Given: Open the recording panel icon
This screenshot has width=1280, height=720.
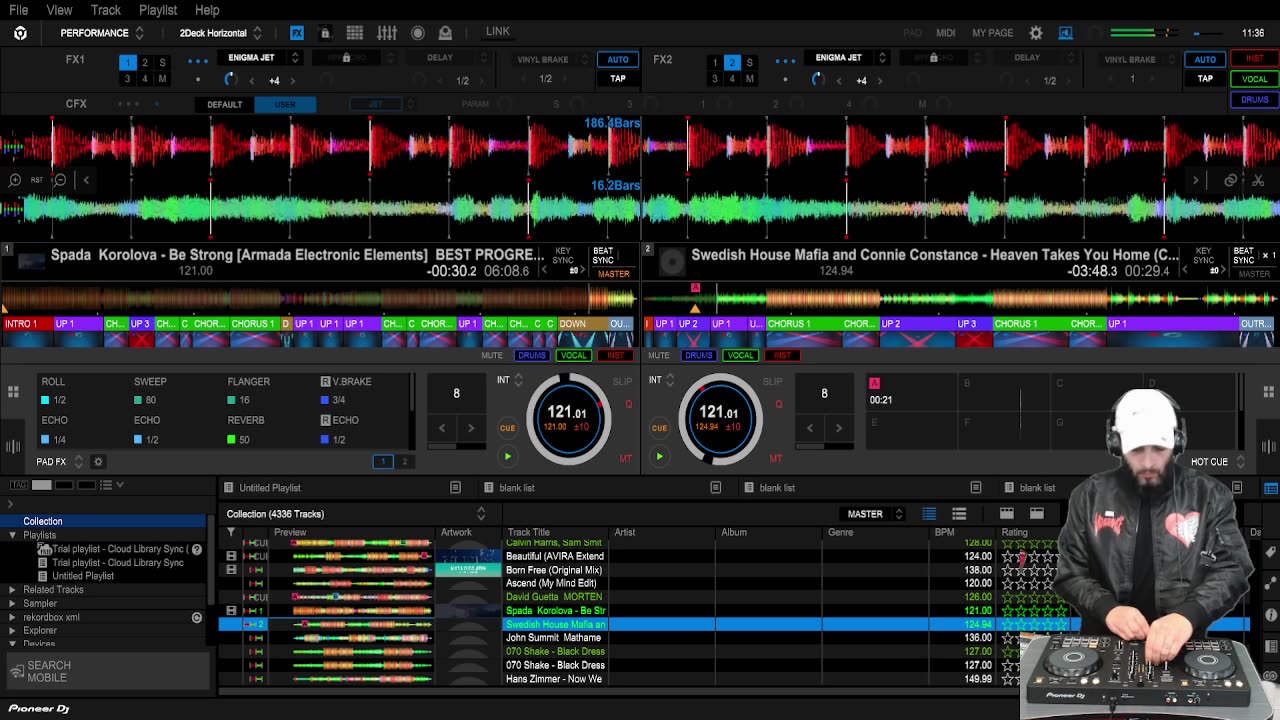Looking at the screenshot, I should tap(418, 33).
